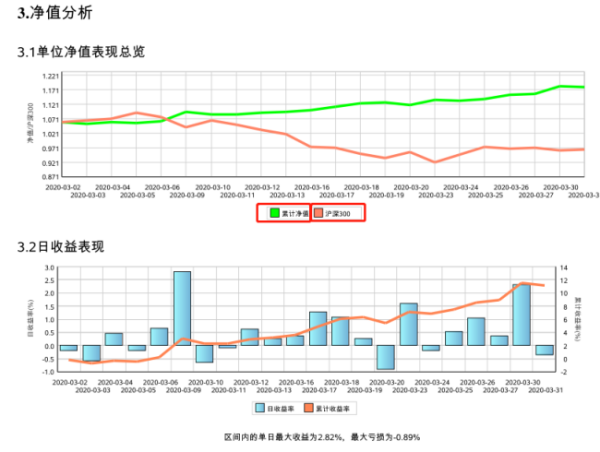Click the 14 mark on the right-hand axis
The image size is (600, 452).
tap(564, 268)
